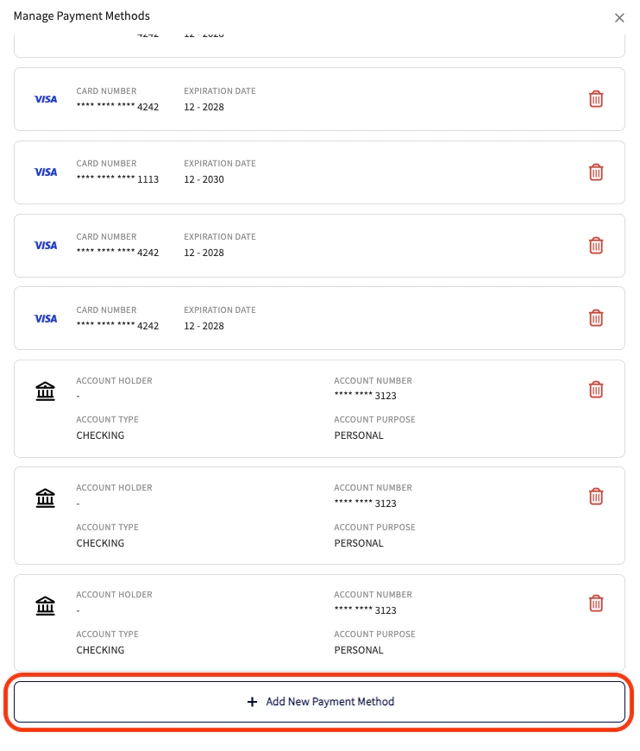Select the card number ending 1113
Image resolution: width=640 pixels, height=751 pixels.
[x=117, y=179]
